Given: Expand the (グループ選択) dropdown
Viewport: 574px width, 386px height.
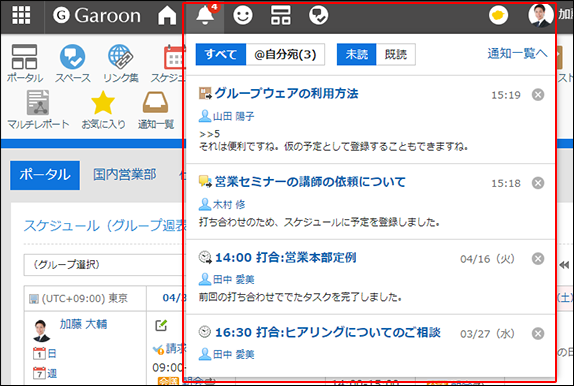Looking at the screenshot, I should [104, 264].
